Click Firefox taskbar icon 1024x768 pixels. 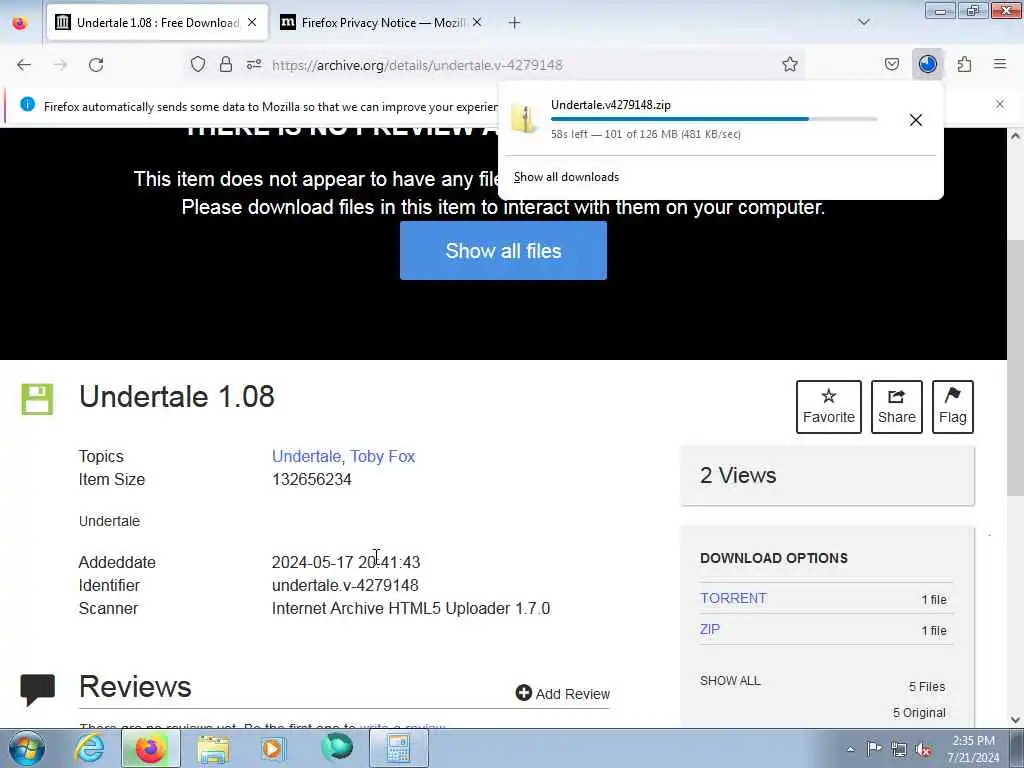click(150, 748)
